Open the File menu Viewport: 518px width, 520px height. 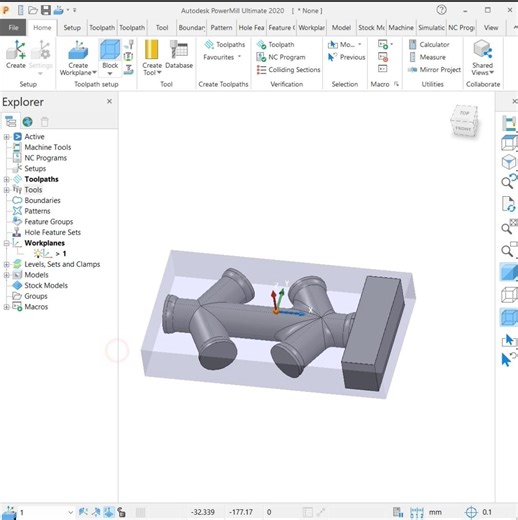pyautogui.click(x=13, y=28)
